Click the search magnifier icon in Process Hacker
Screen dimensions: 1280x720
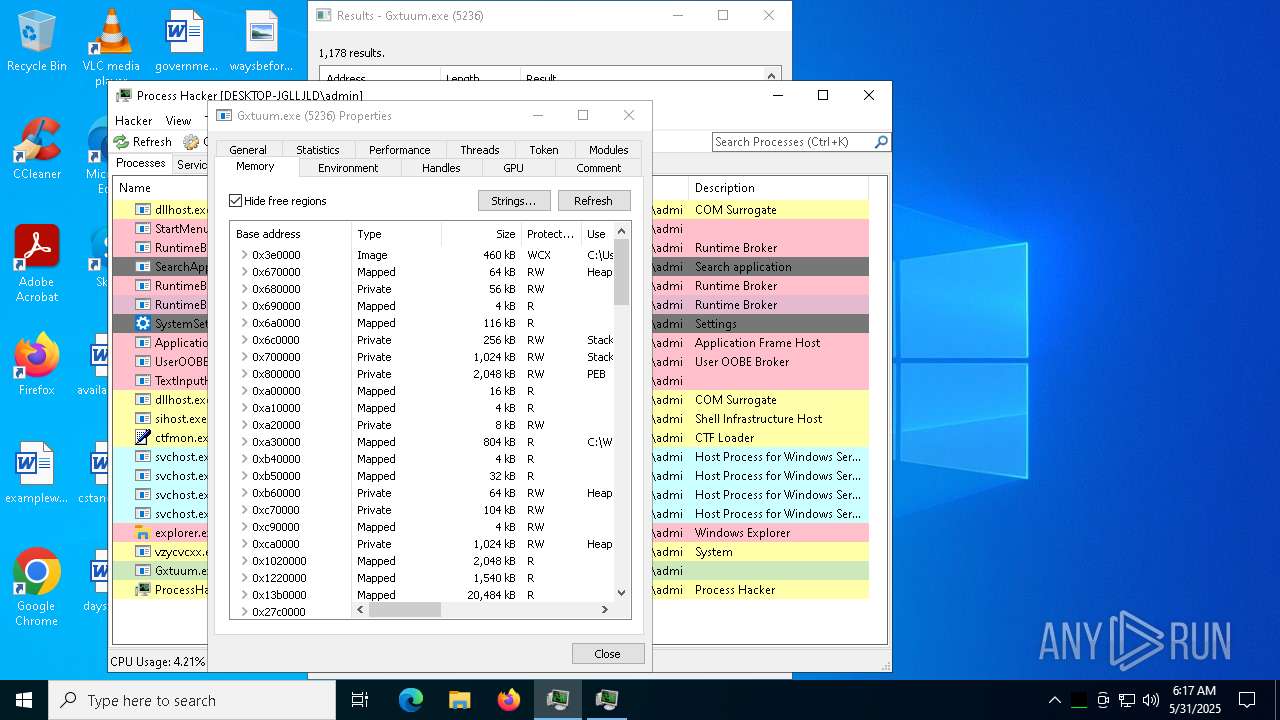point(881,142)
